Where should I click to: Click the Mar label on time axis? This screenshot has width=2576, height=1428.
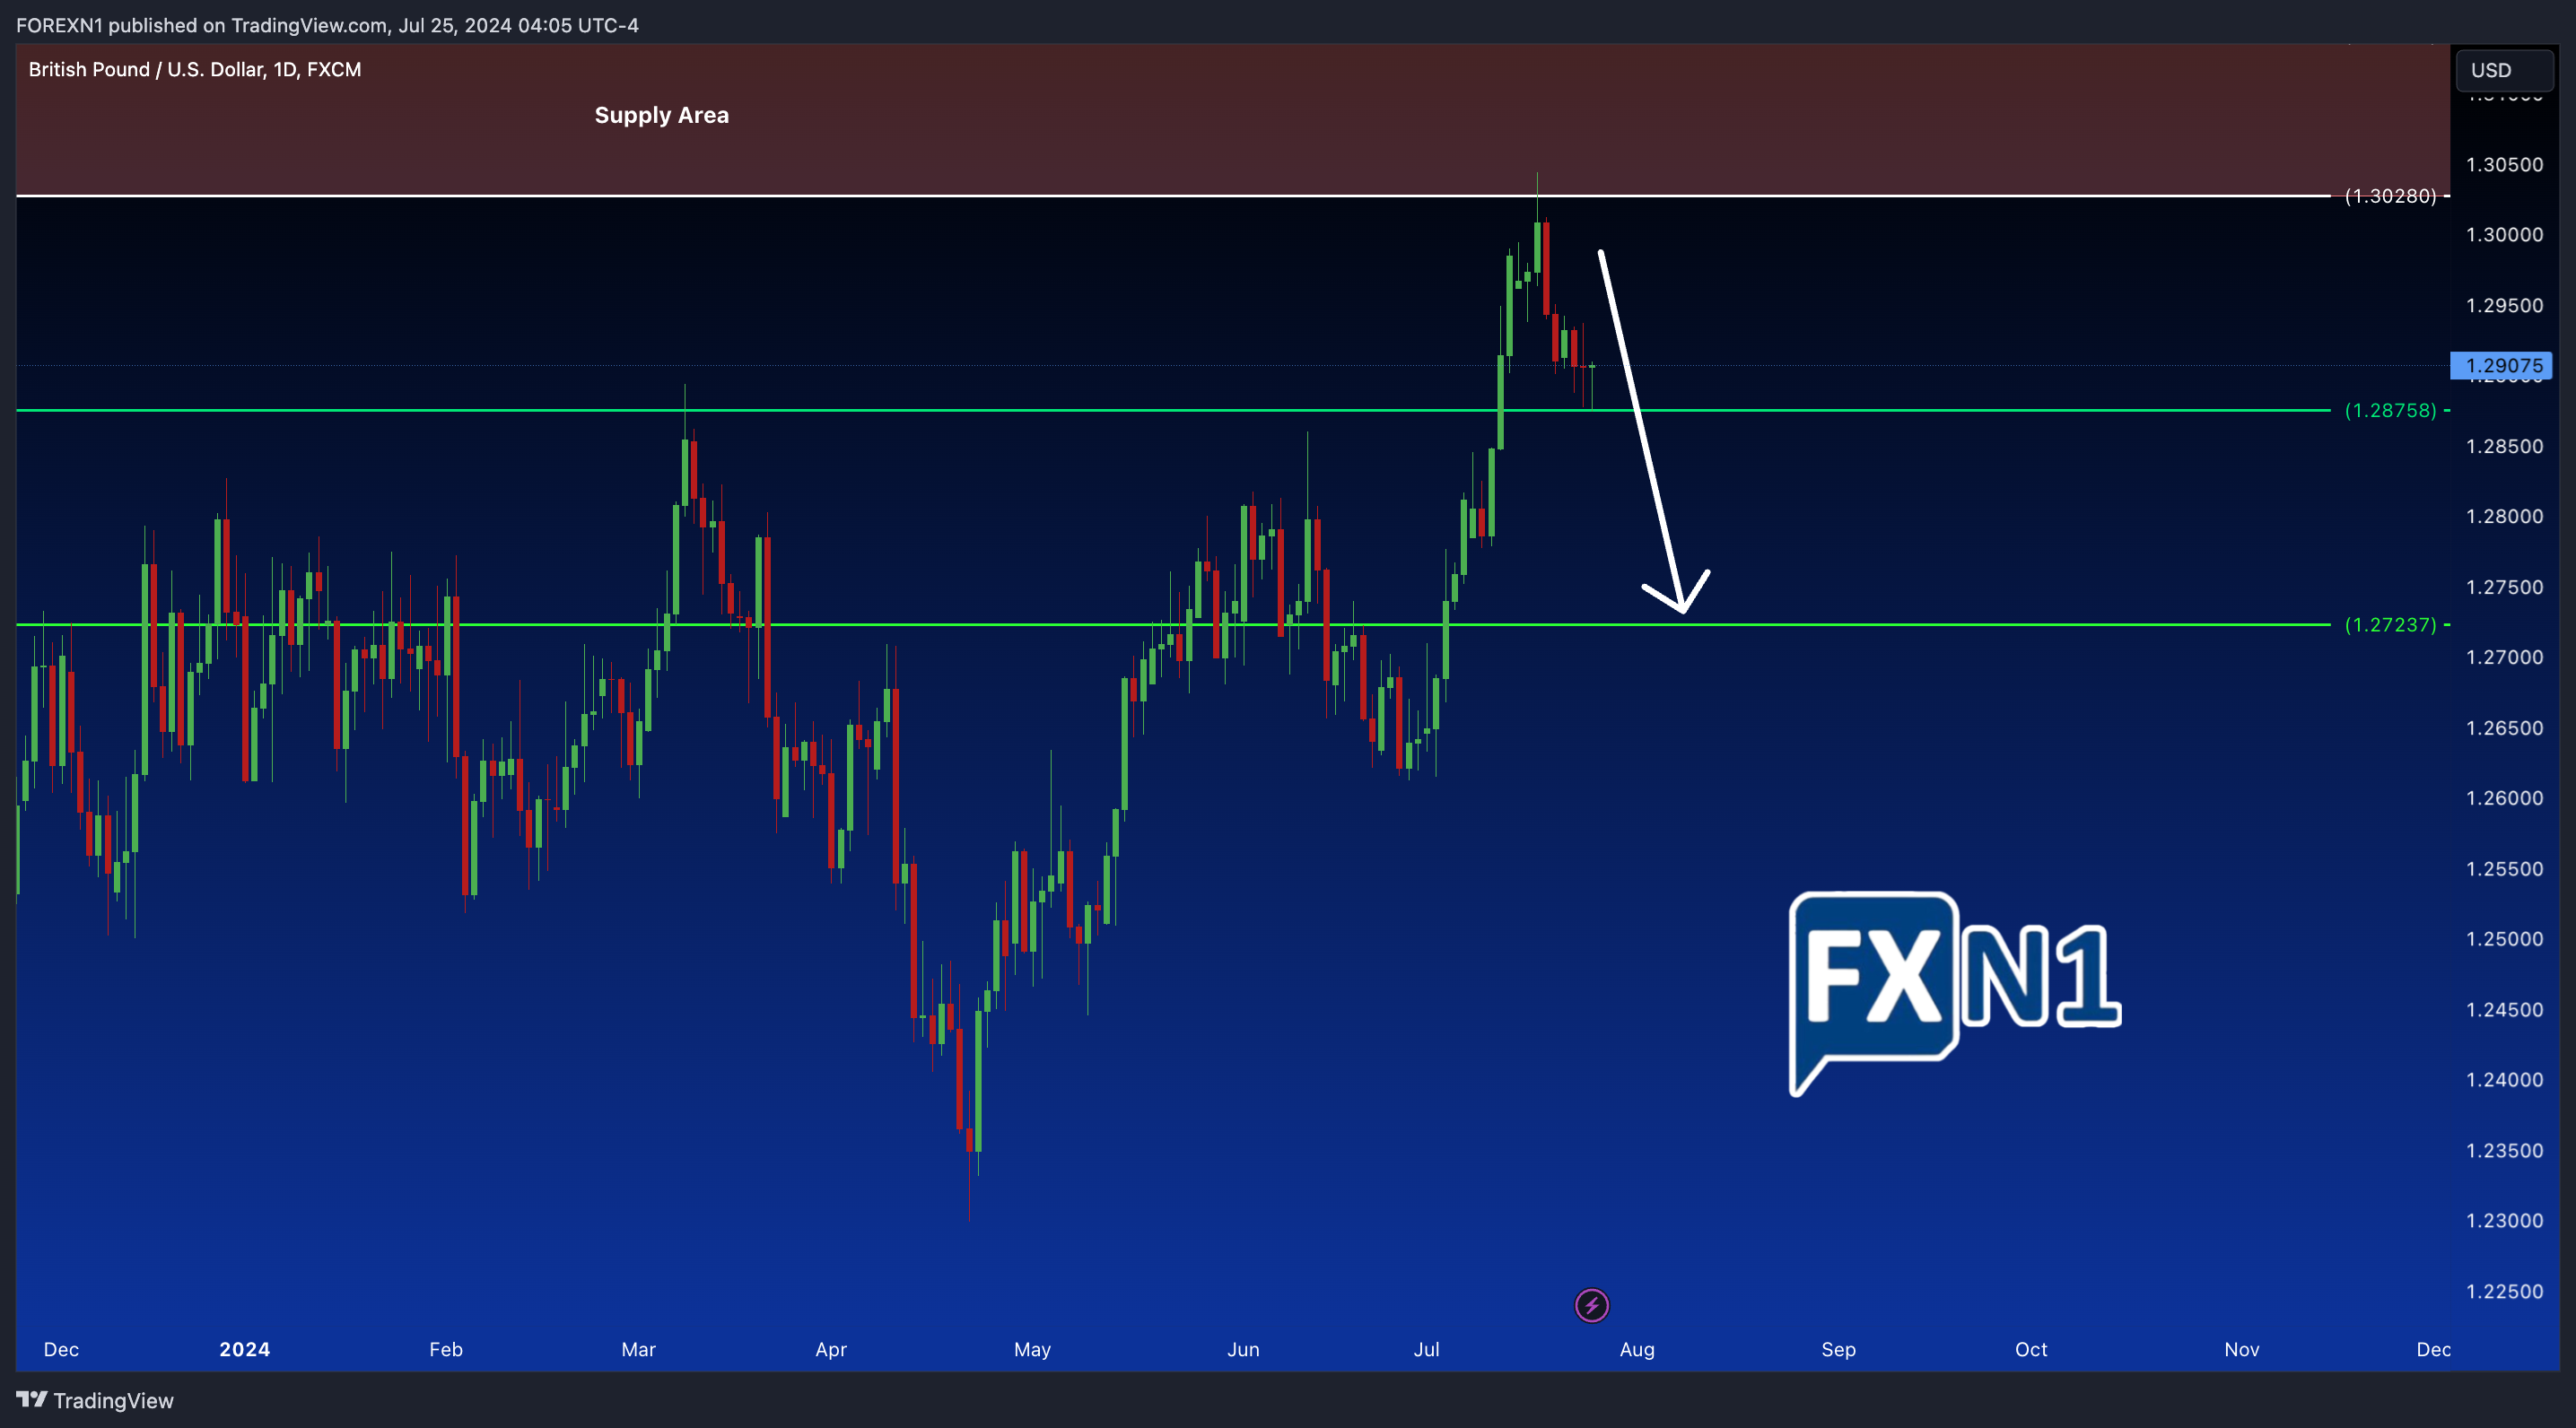coord(638,1349)
